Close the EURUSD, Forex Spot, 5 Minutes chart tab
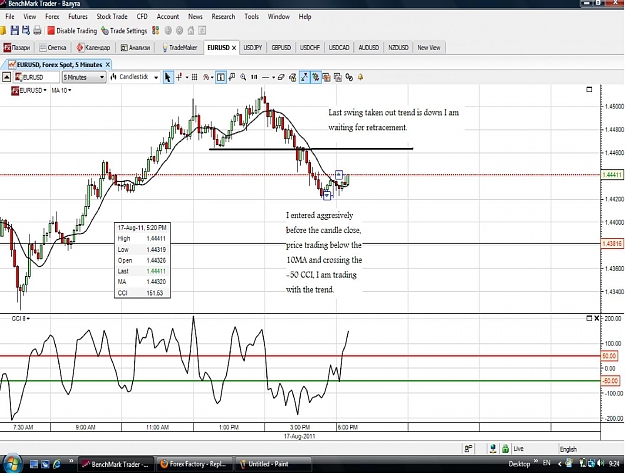 (108, 65)
